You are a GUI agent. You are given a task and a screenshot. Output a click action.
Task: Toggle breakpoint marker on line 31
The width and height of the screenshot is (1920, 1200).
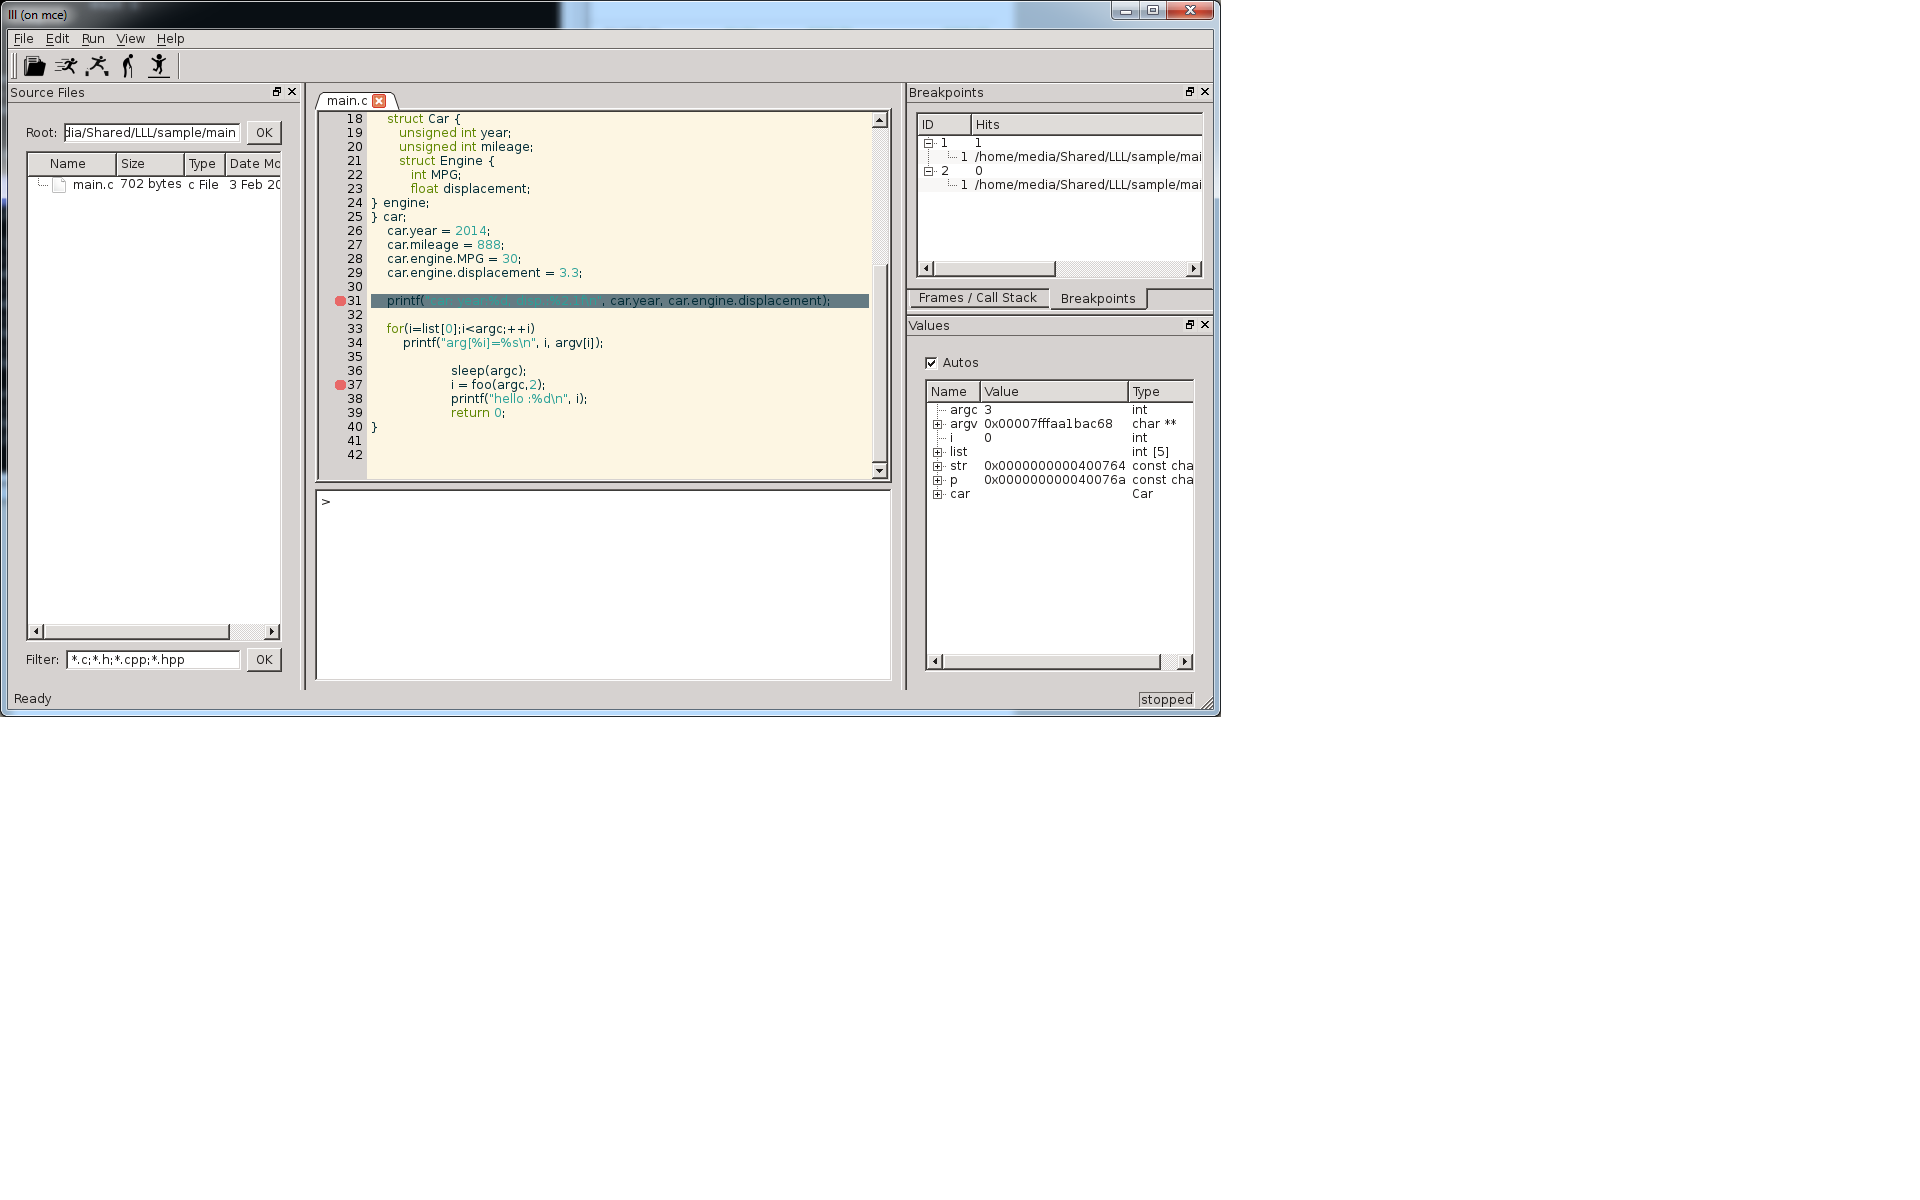click(340, 301)
